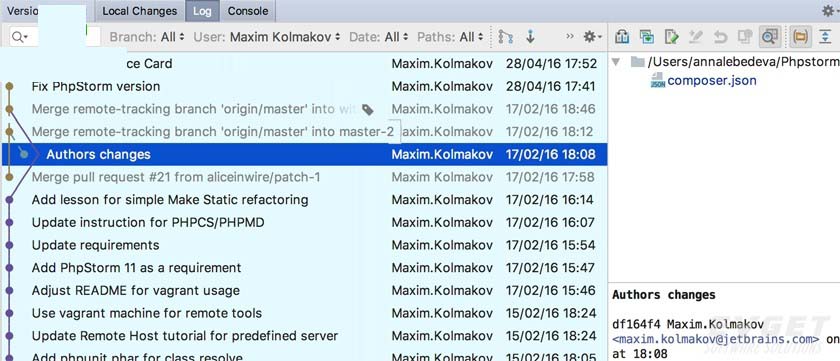
Task: Open the tool window gear menu
Action: pyautogui.click(x=829, y=11)
